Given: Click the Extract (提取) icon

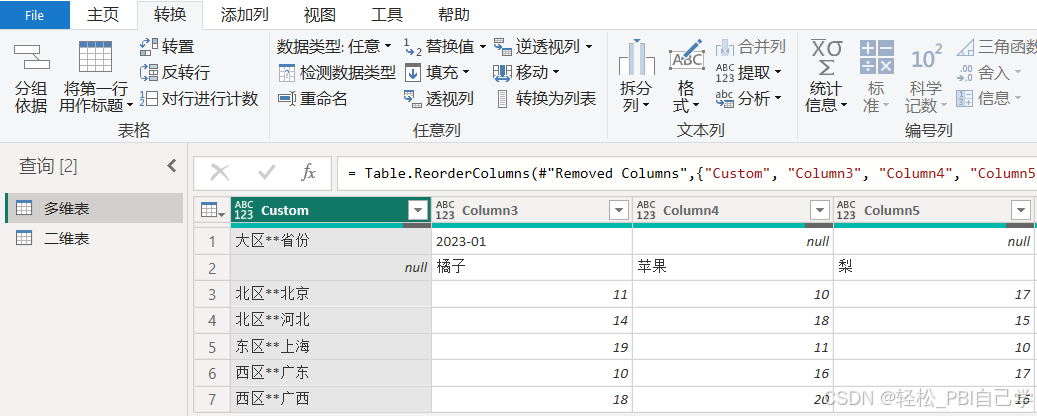Looking at the screenshot, I should tap(726, 72).
